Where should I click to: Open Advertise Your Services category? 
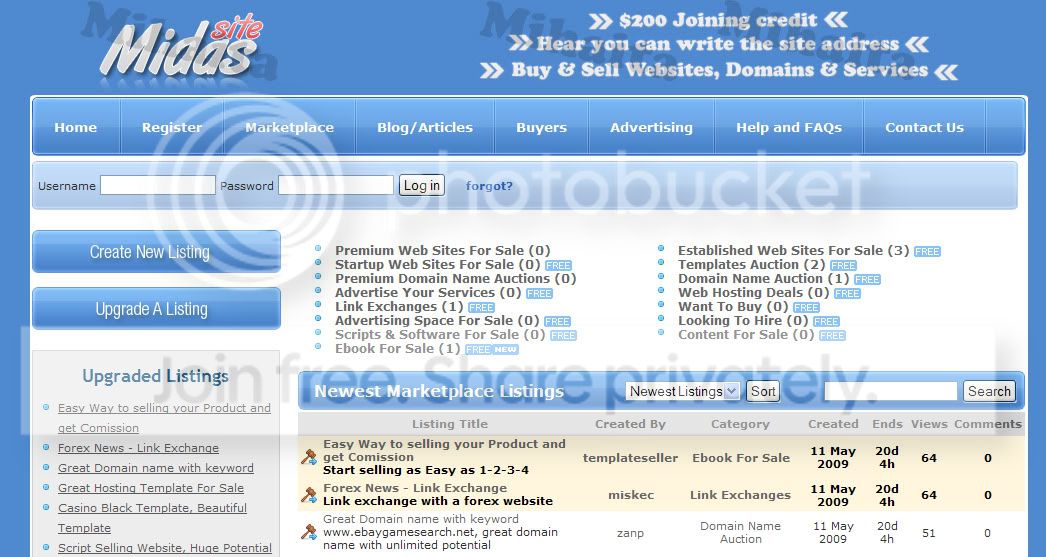point(428,293)
